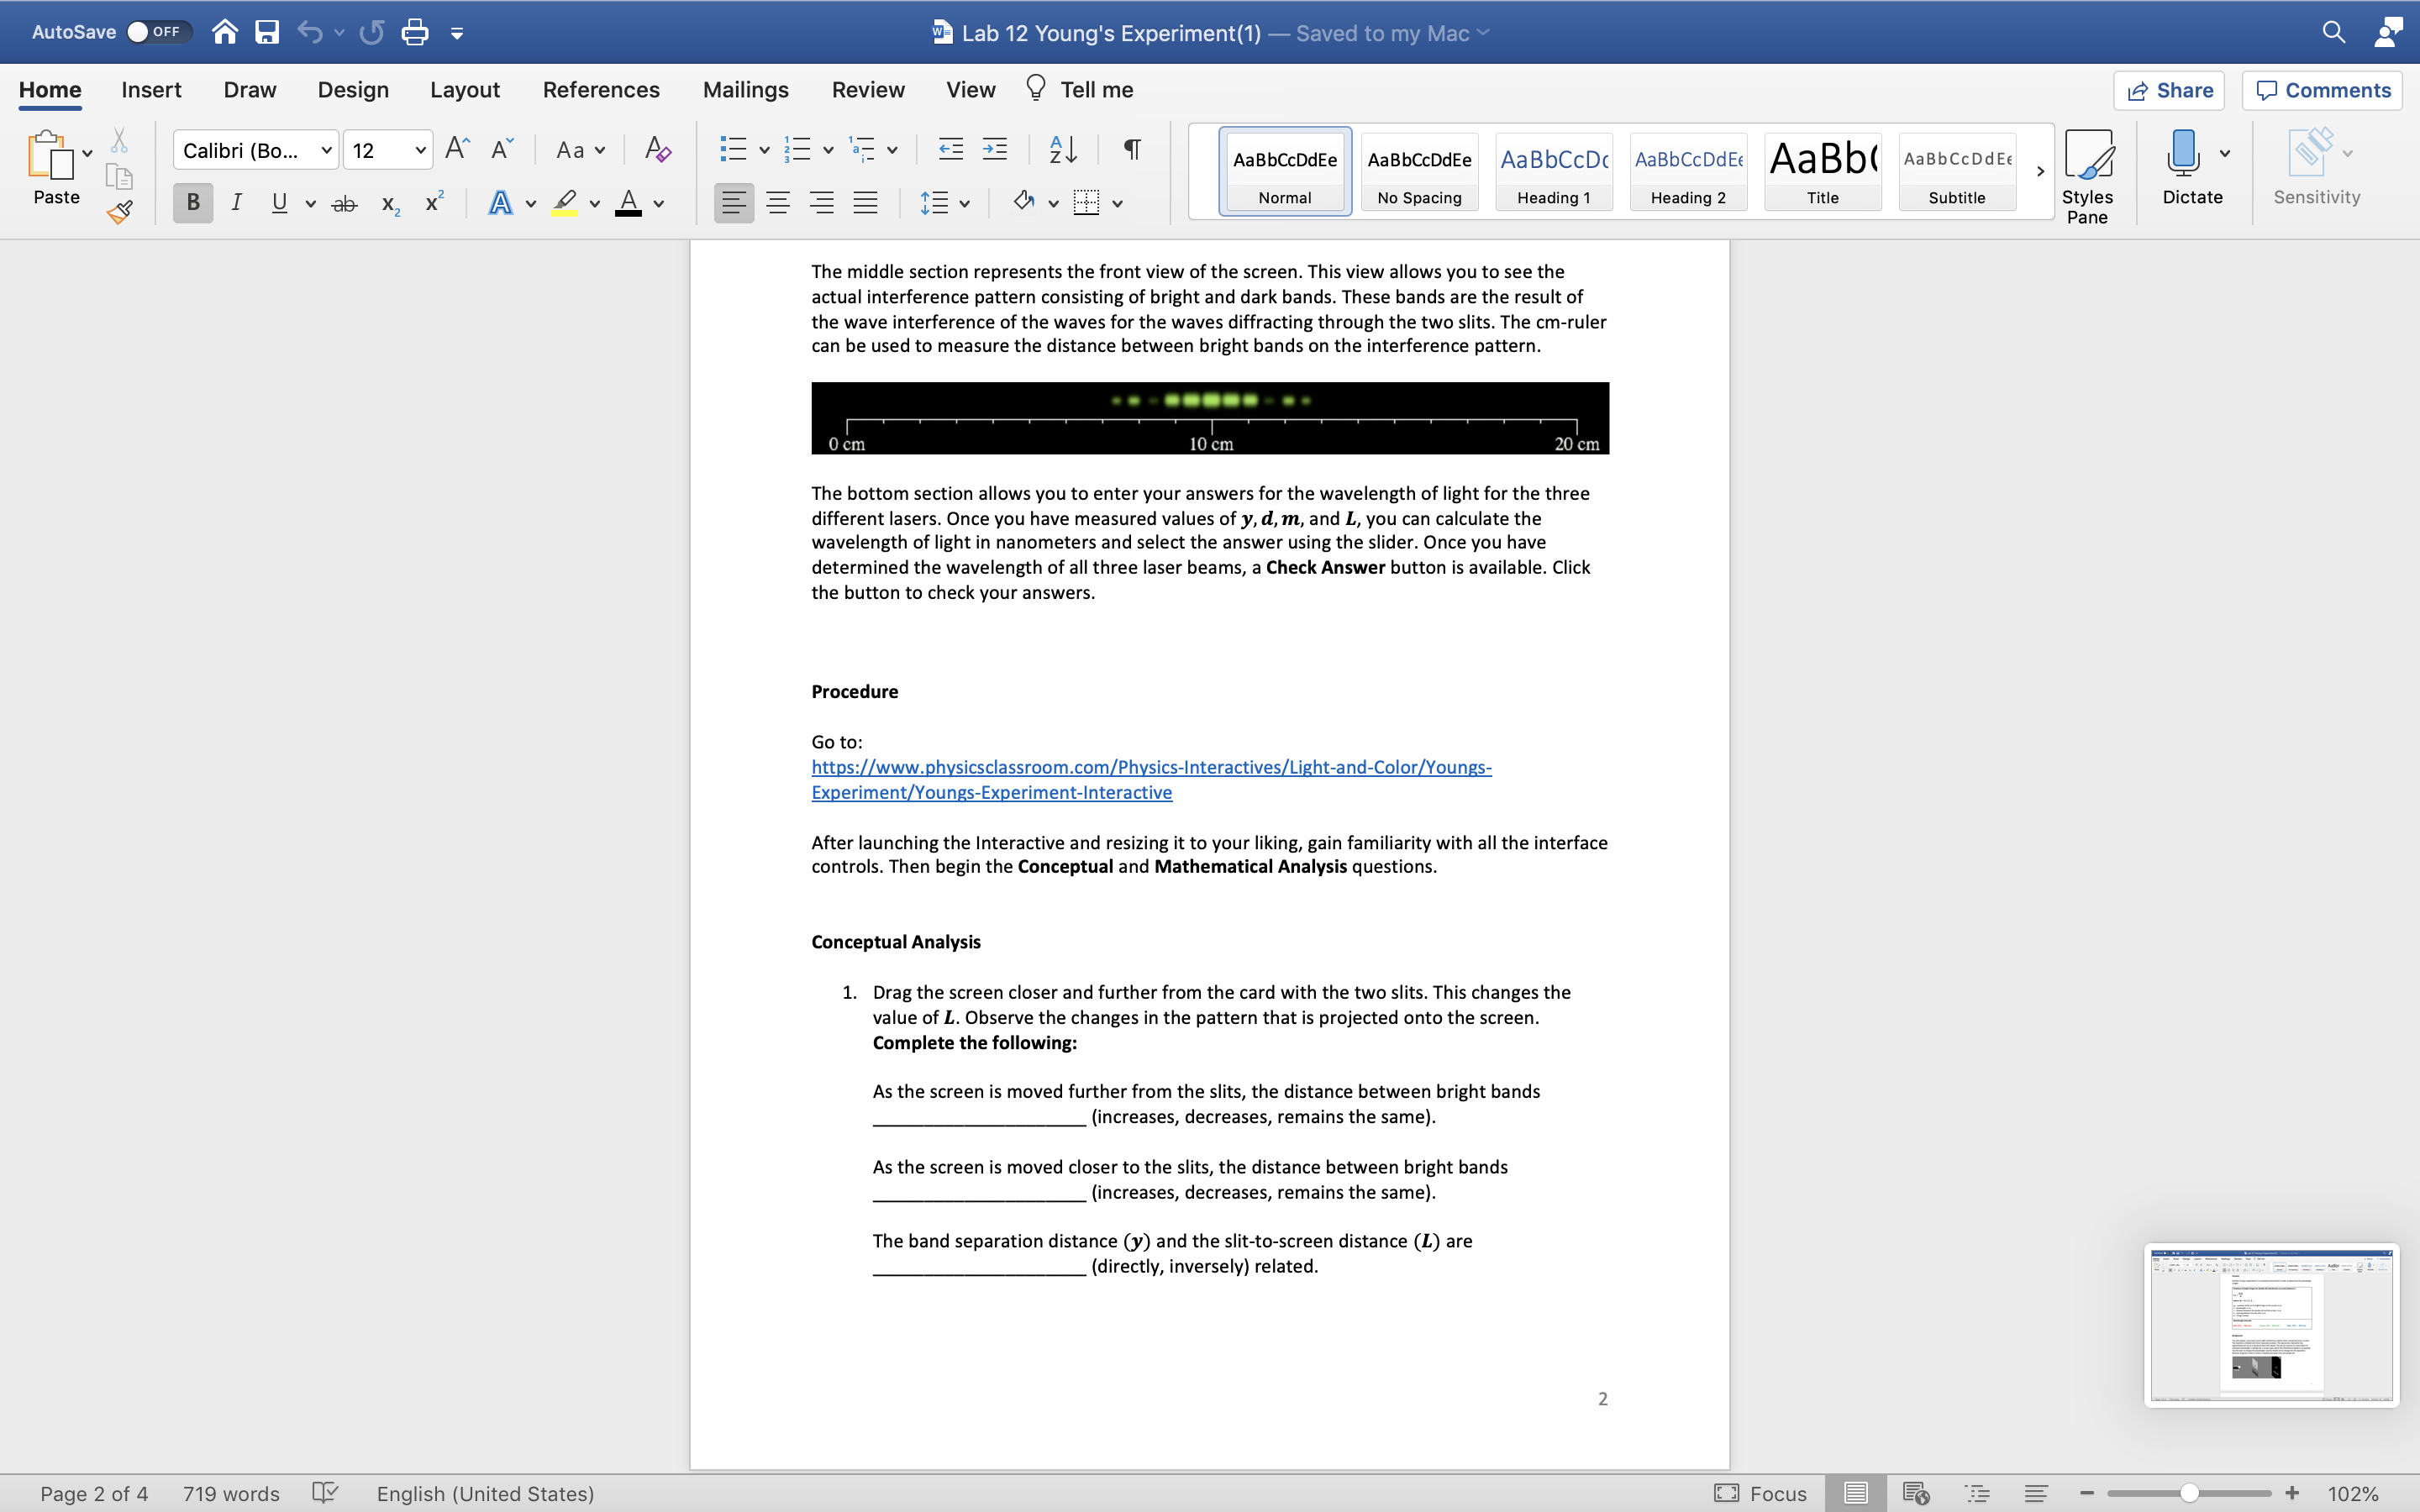Enter Focus mode from status bar
Viewport: 2420px width, 1512px height.
[1761, 1493]
